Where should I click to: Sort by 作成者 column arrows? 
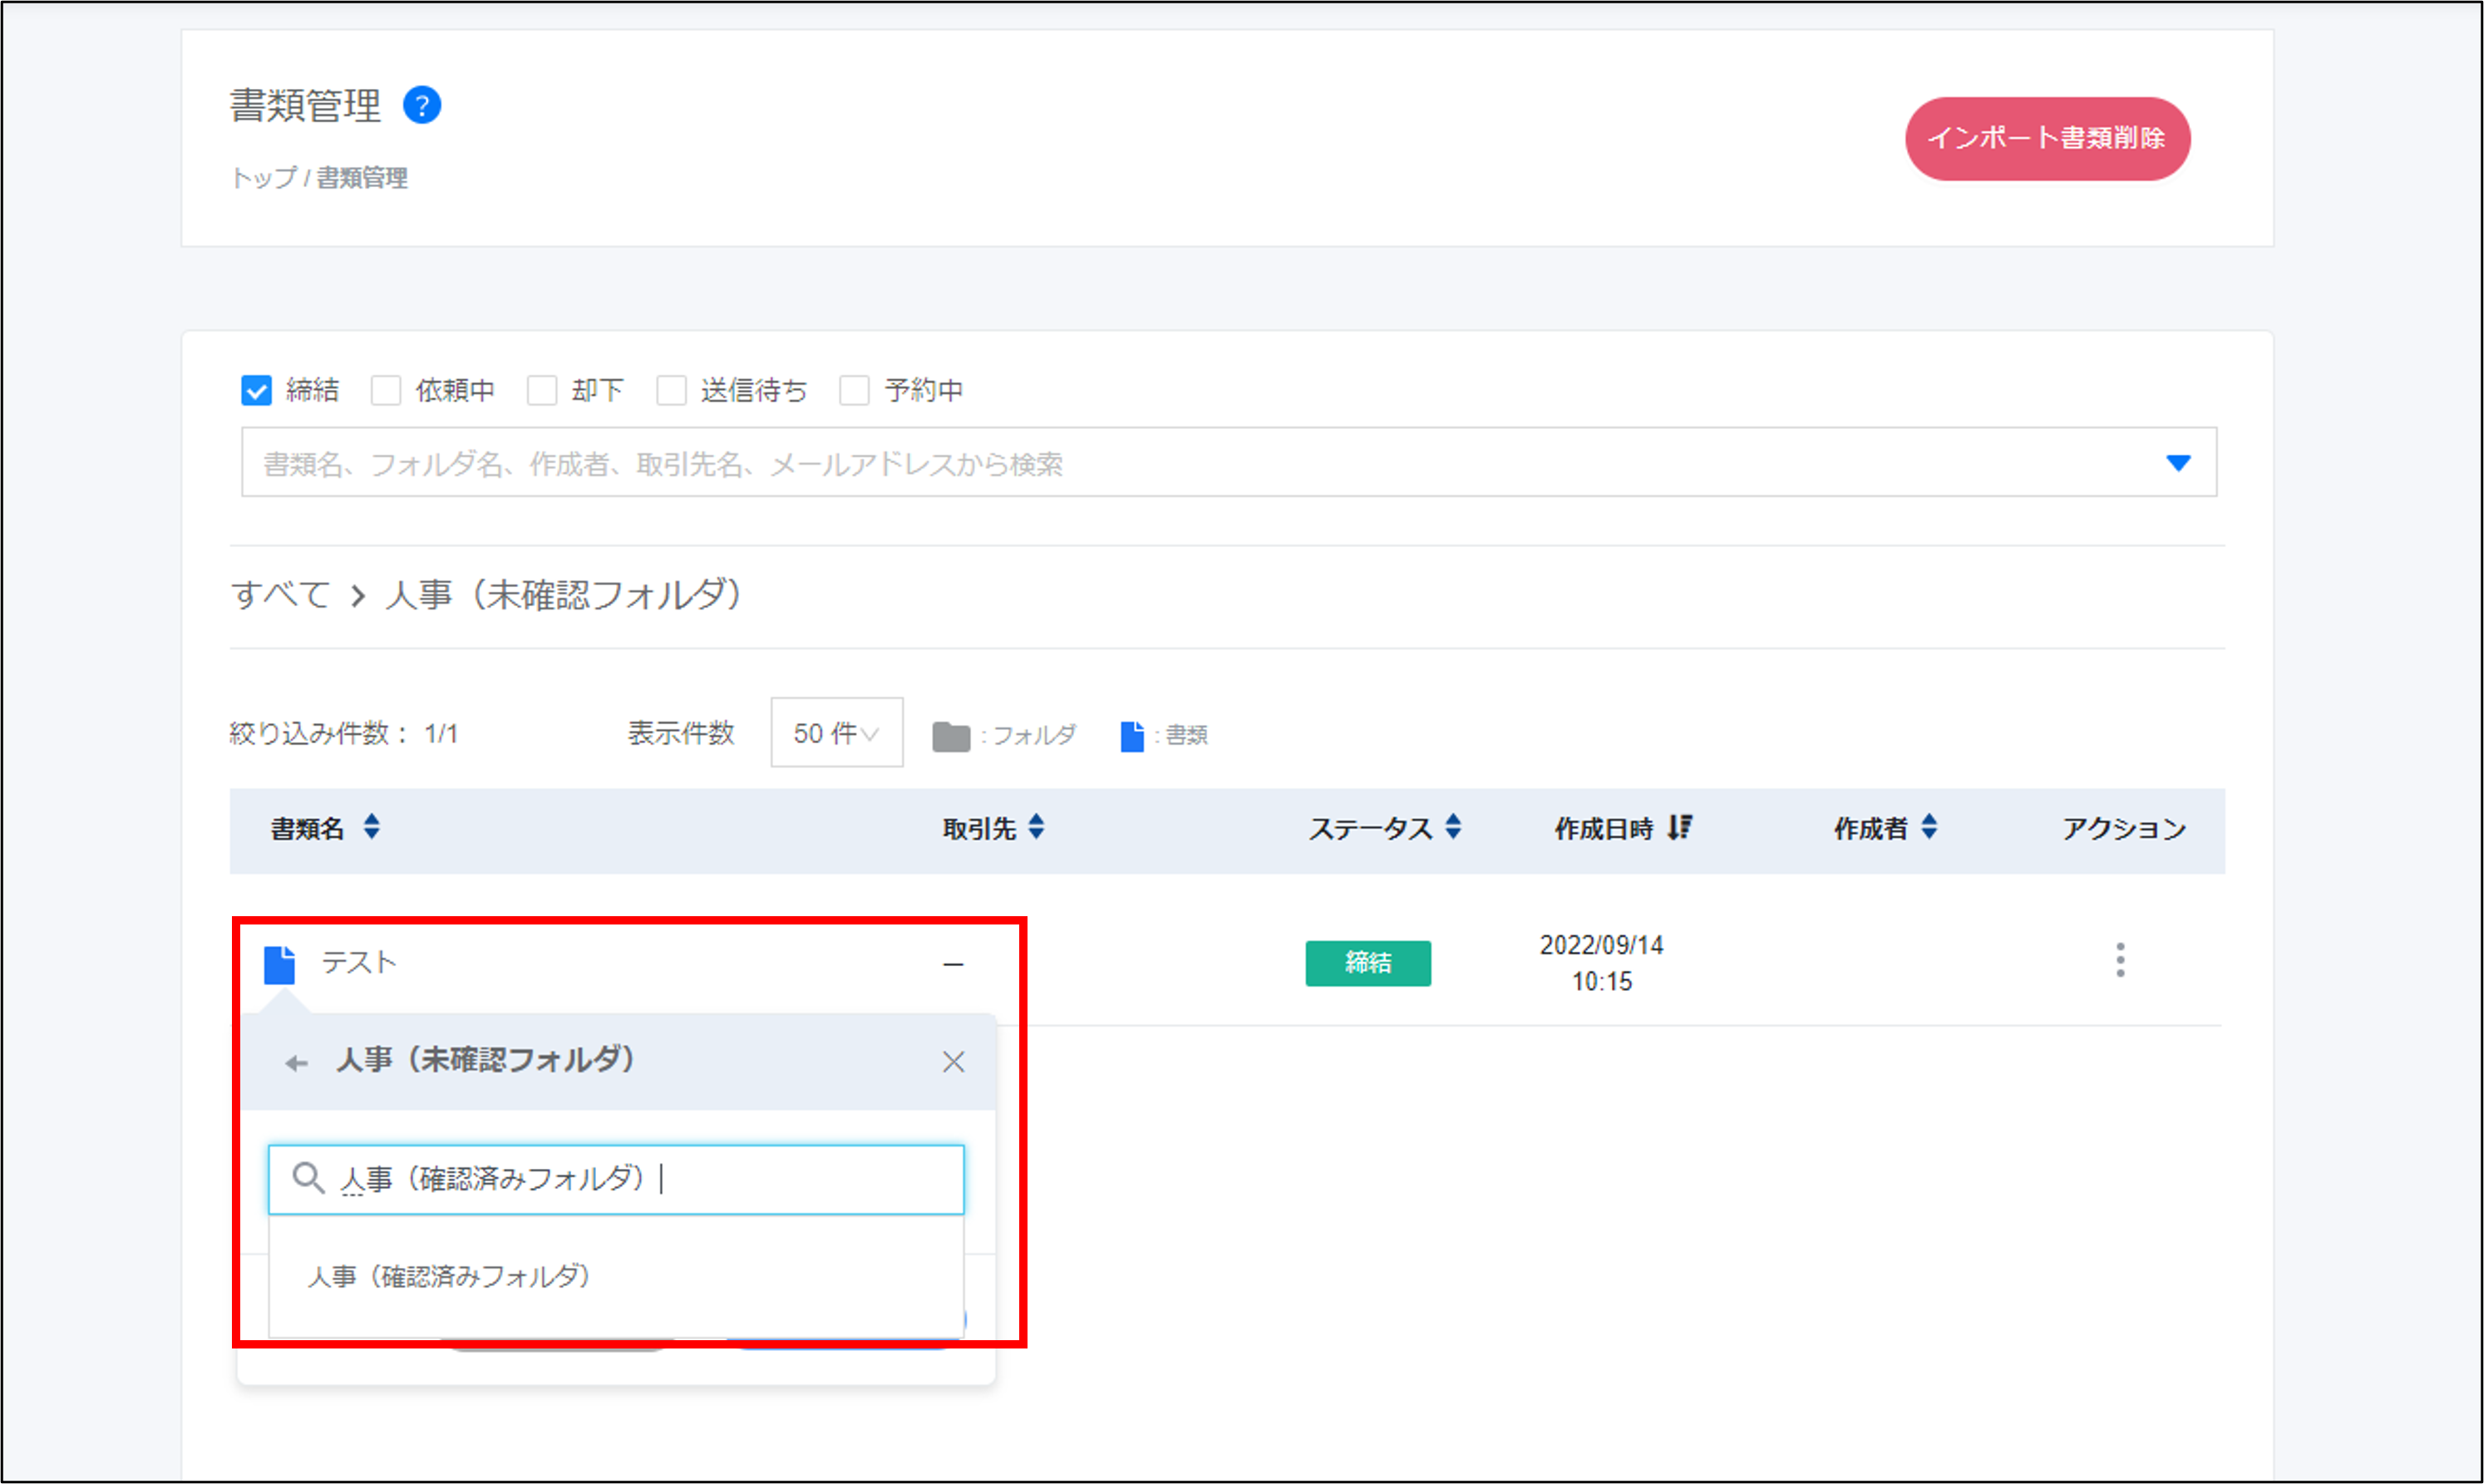1929,827
